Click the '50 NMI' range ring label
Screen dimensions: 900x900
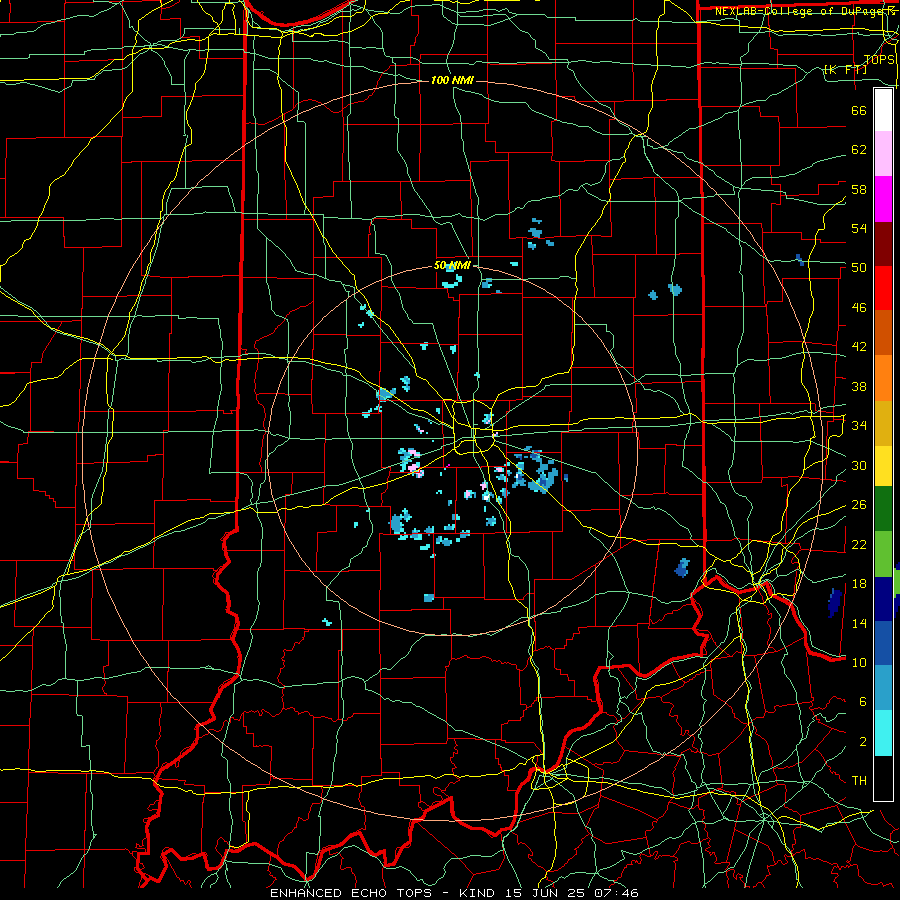click(x=452, y=265)
